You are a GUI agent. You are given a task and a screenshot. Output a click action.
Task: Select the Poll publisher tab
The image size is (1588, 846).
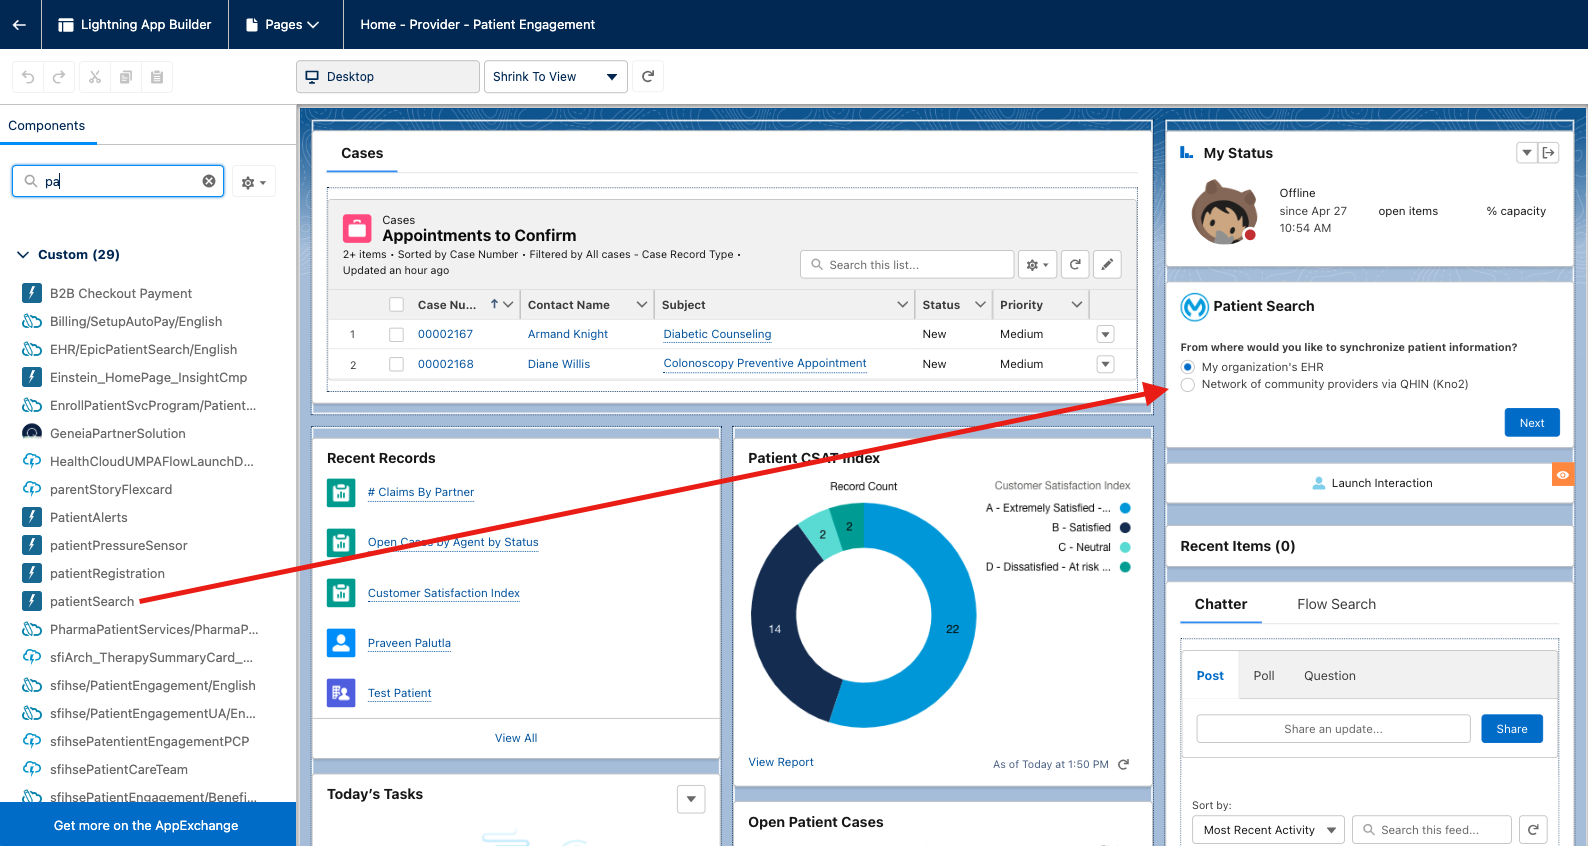pos(1264,676)
